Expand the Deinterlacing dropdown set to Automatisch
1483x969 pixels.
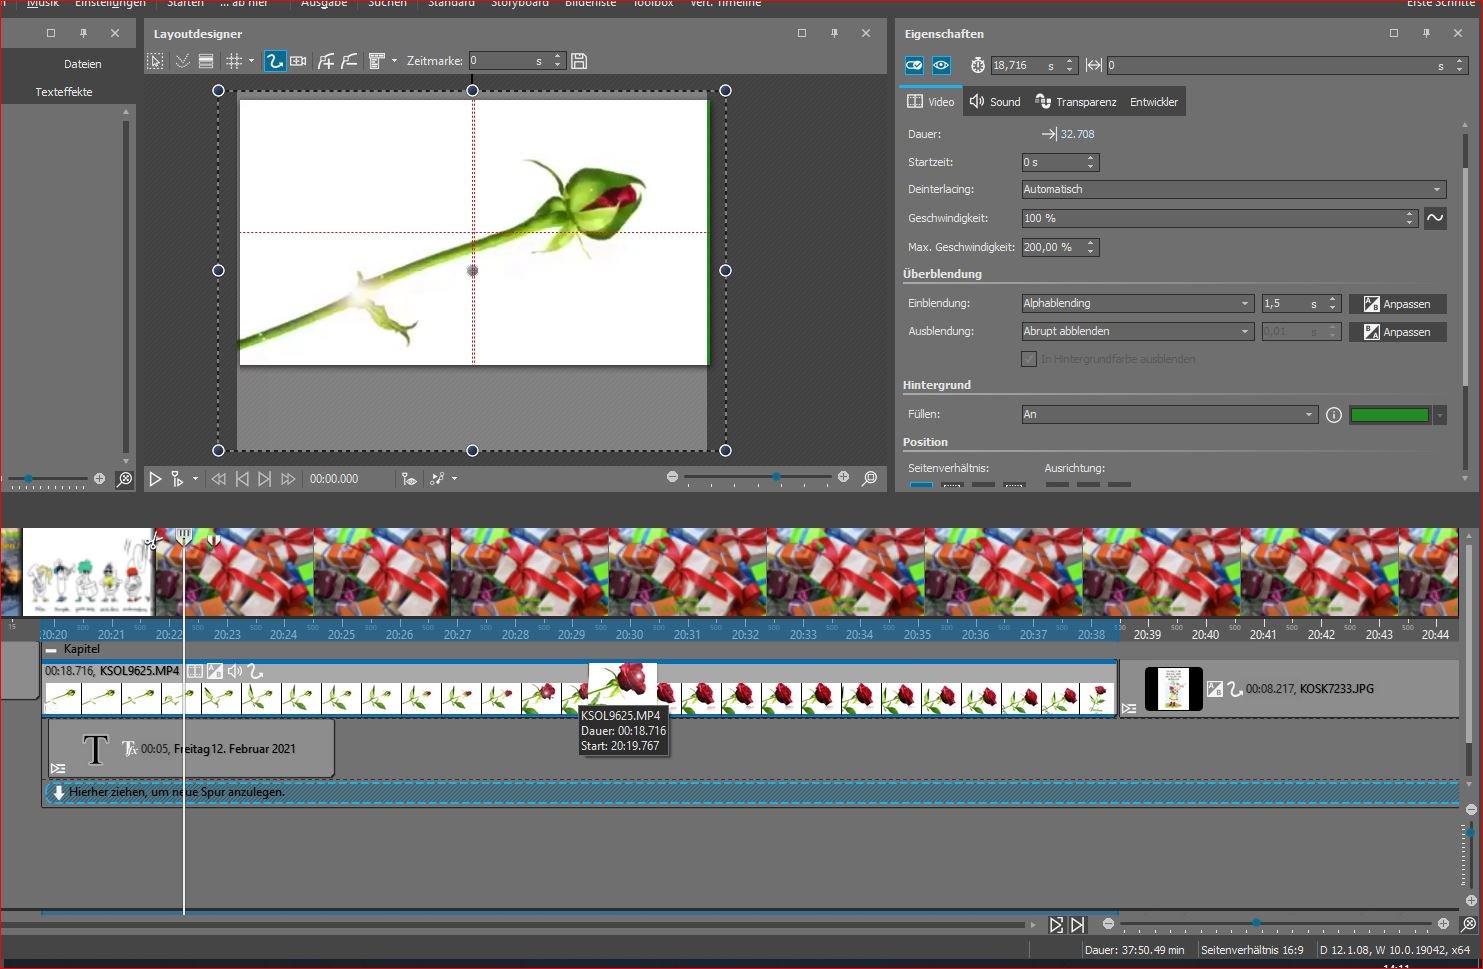click(1234, 189)
